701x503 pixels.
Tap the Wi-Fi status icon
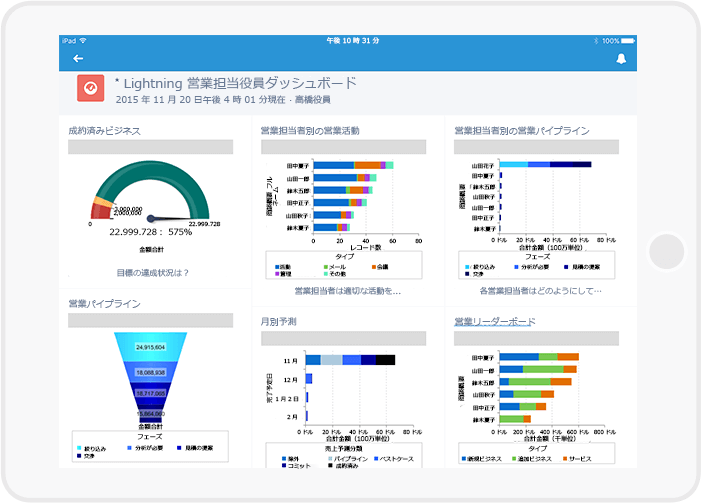tap(83, 40)
